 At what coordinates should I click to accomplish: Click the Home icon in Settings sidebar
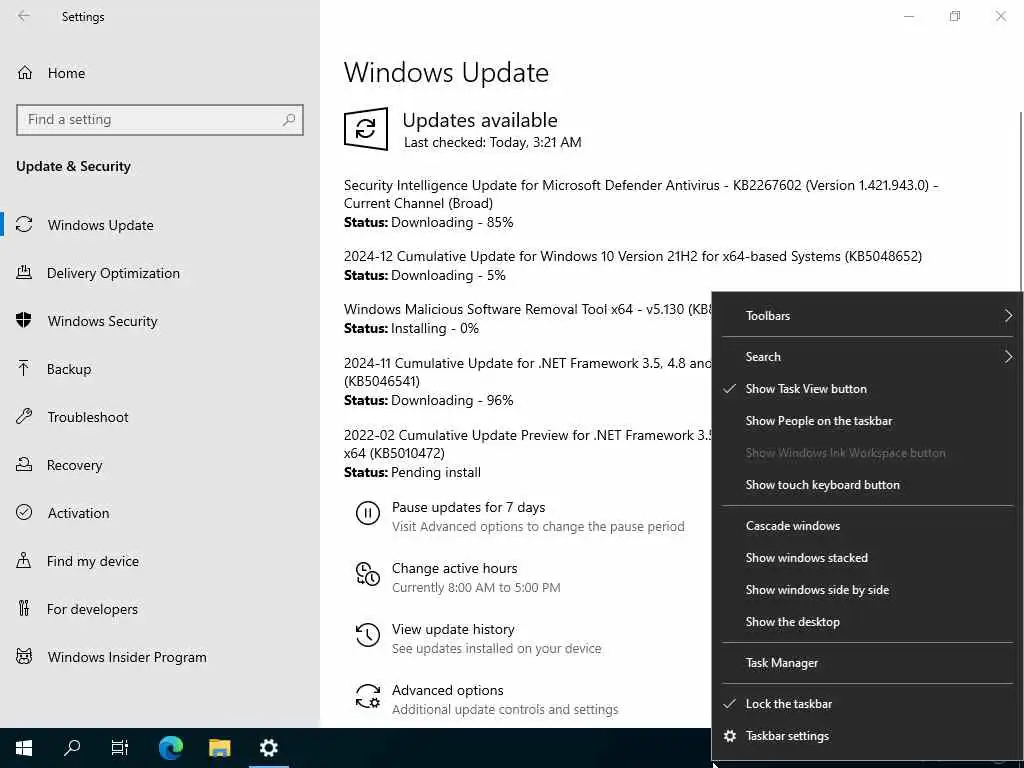tap(25, 72)
